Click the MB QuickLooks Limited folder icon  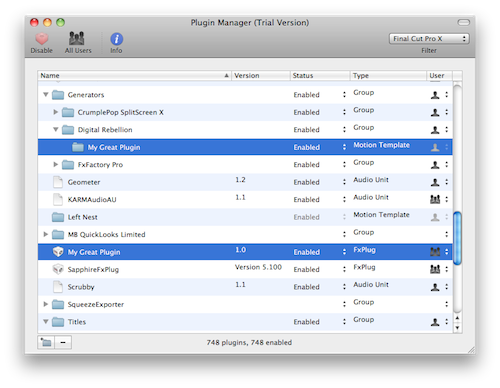point(58,234)
